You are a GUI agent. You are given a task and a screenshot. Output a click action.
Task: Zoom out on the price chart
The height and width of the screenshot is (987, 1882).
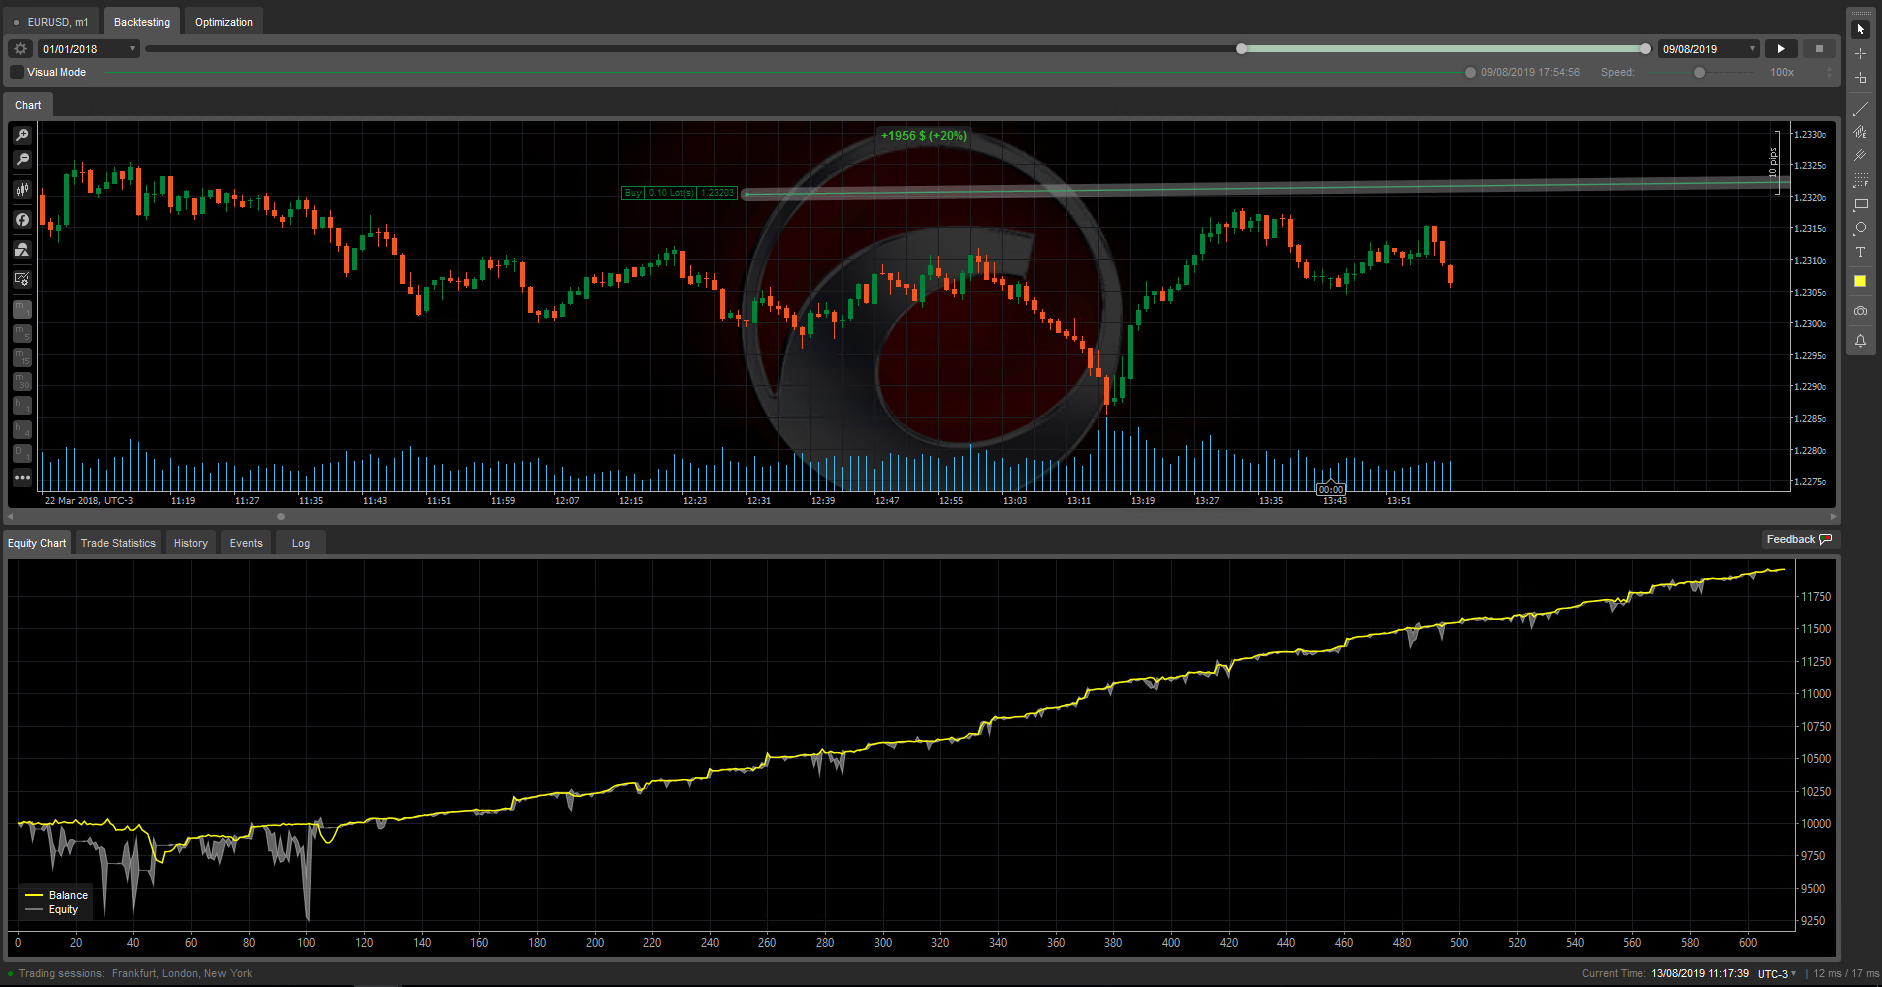[22, 159]
